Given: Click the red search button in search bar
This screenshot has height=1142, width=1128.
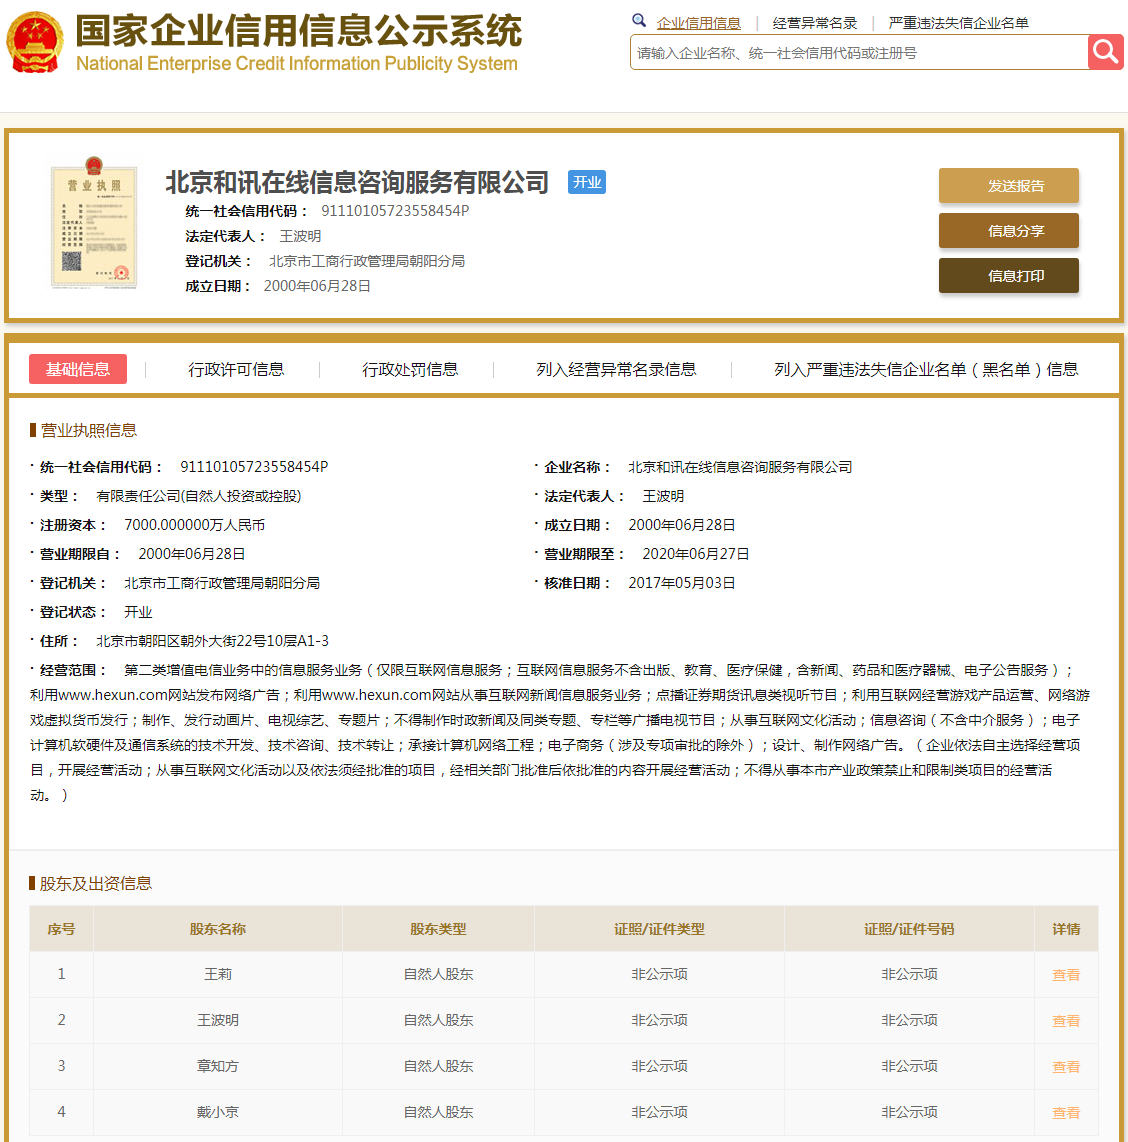Looking at the screenshot, I should [x=1105, y=51].
